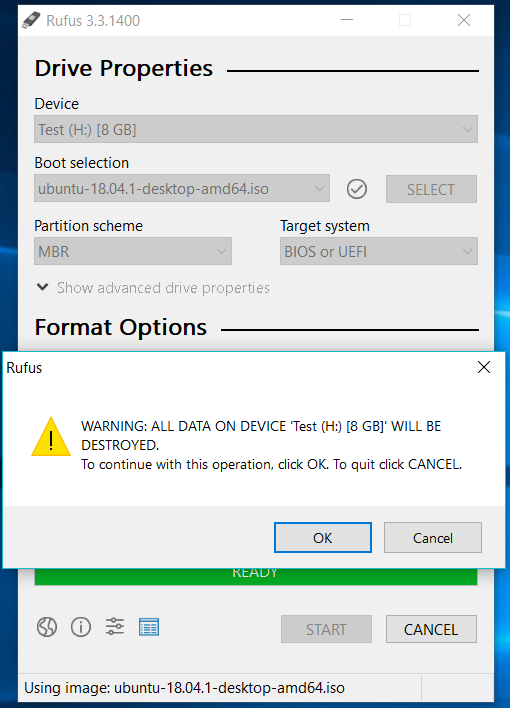Open the Boot selection ISO dropdown
The height and width of the screenshot is (708, 510).
(182, 189)
